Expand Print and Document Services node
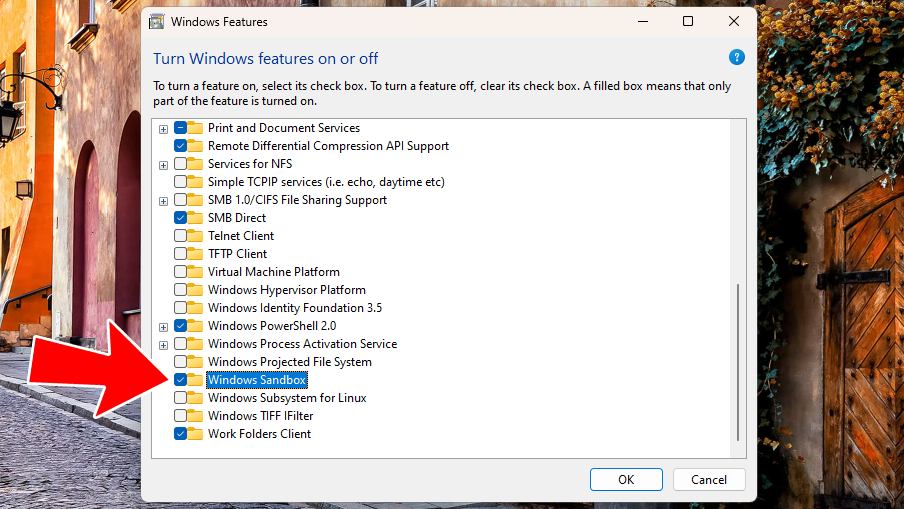 (164, 129)
